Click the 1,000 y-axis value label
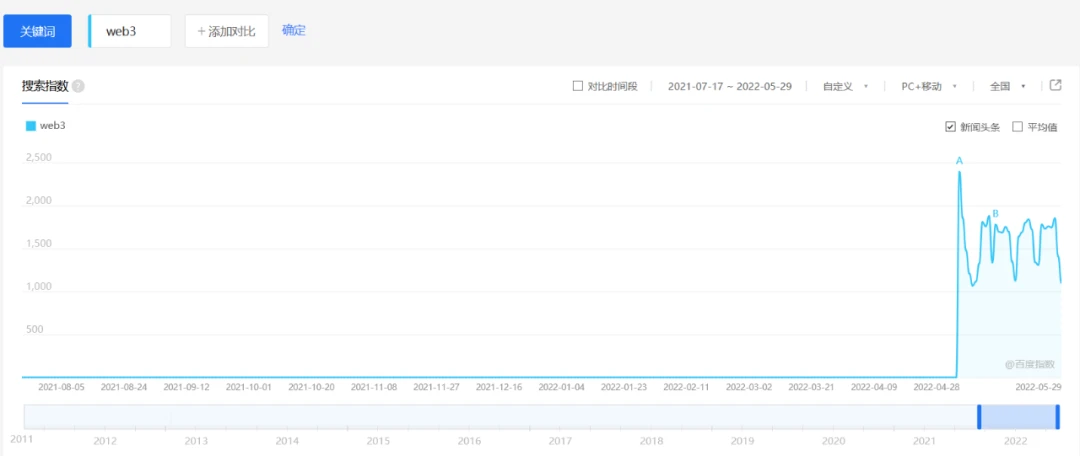The image size is (1080, 456). [x=39, y=287]
